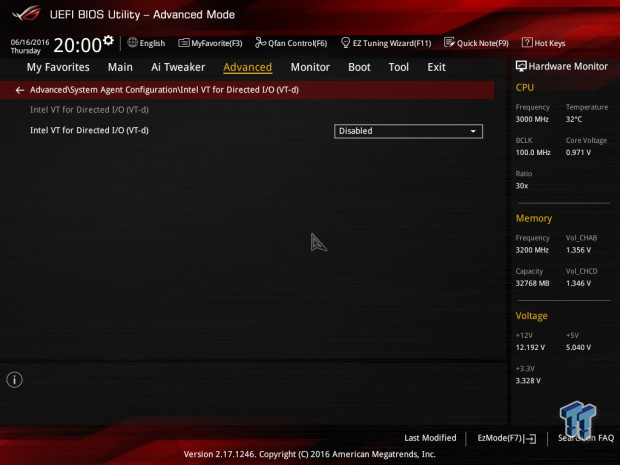Go to the Boot tab
The height and width of the screenshot is (465, 620).
tap(359, 67)
